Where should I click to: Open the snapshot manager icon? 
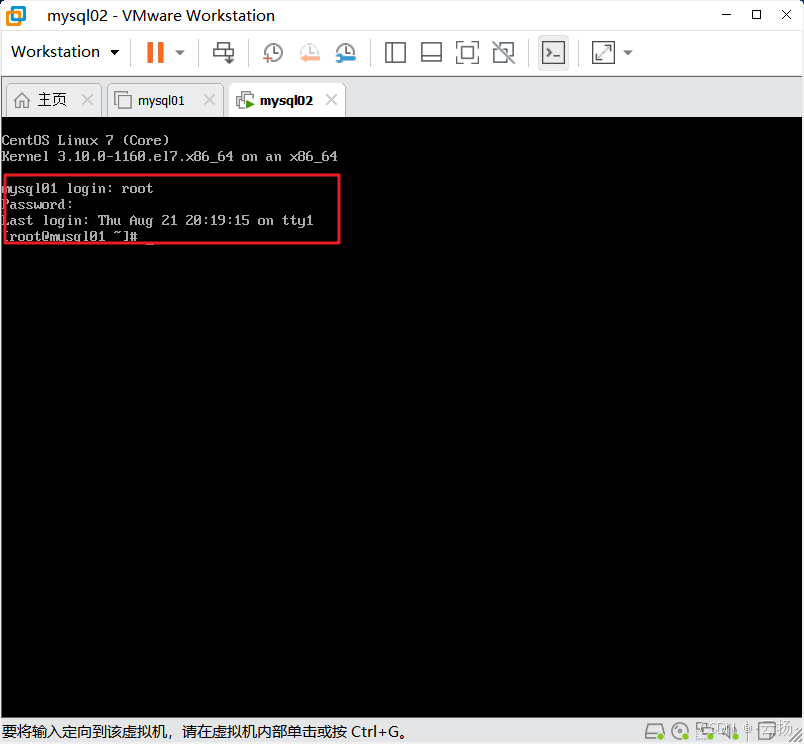pos(346,53)
